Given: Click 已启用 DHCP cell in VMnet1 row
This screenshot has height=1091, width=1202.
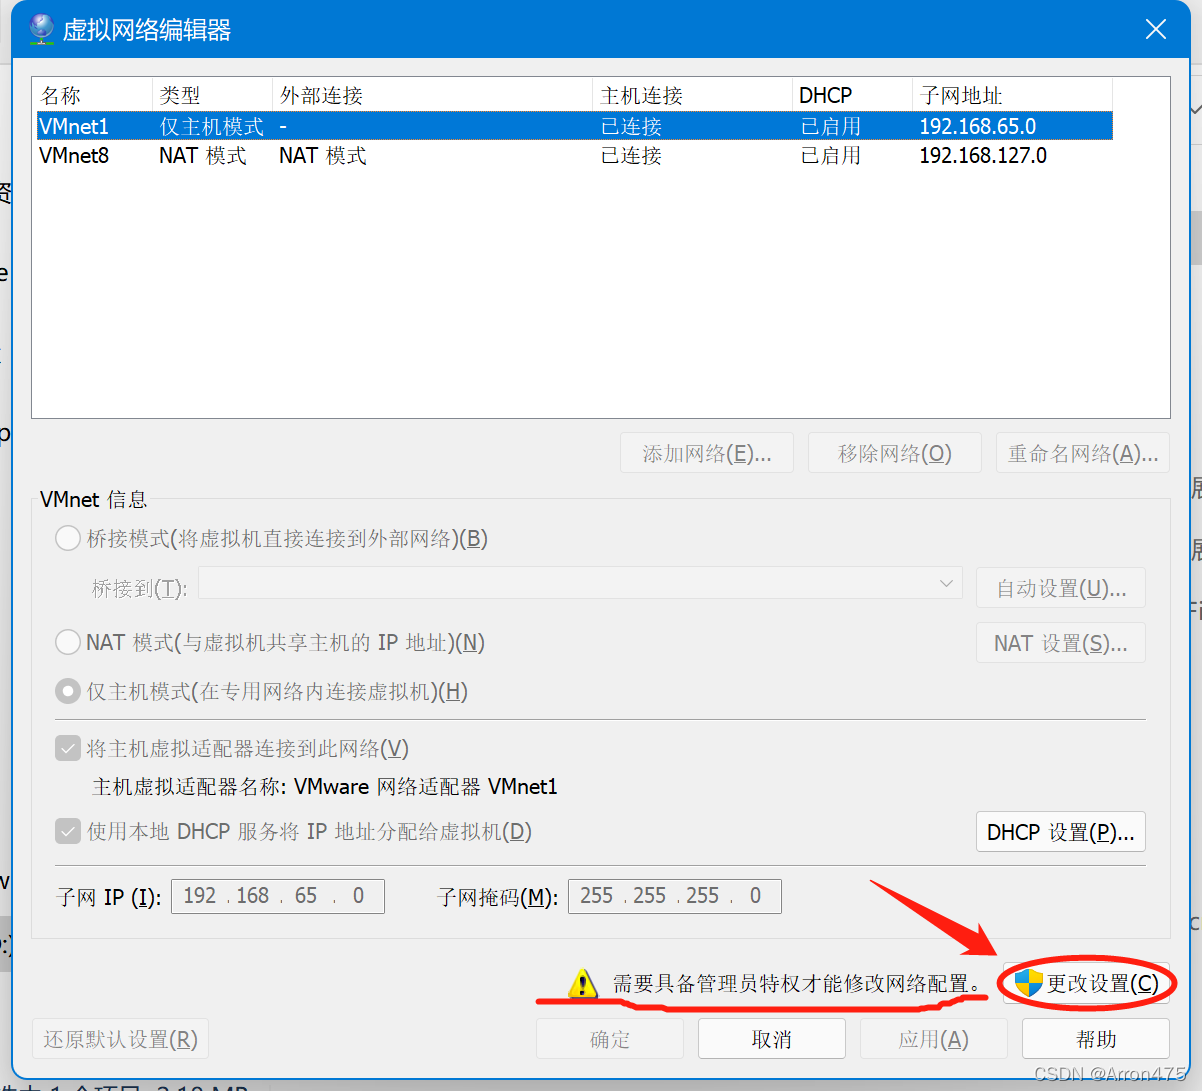Looking at the screenshot, I should tap(831, 127).
